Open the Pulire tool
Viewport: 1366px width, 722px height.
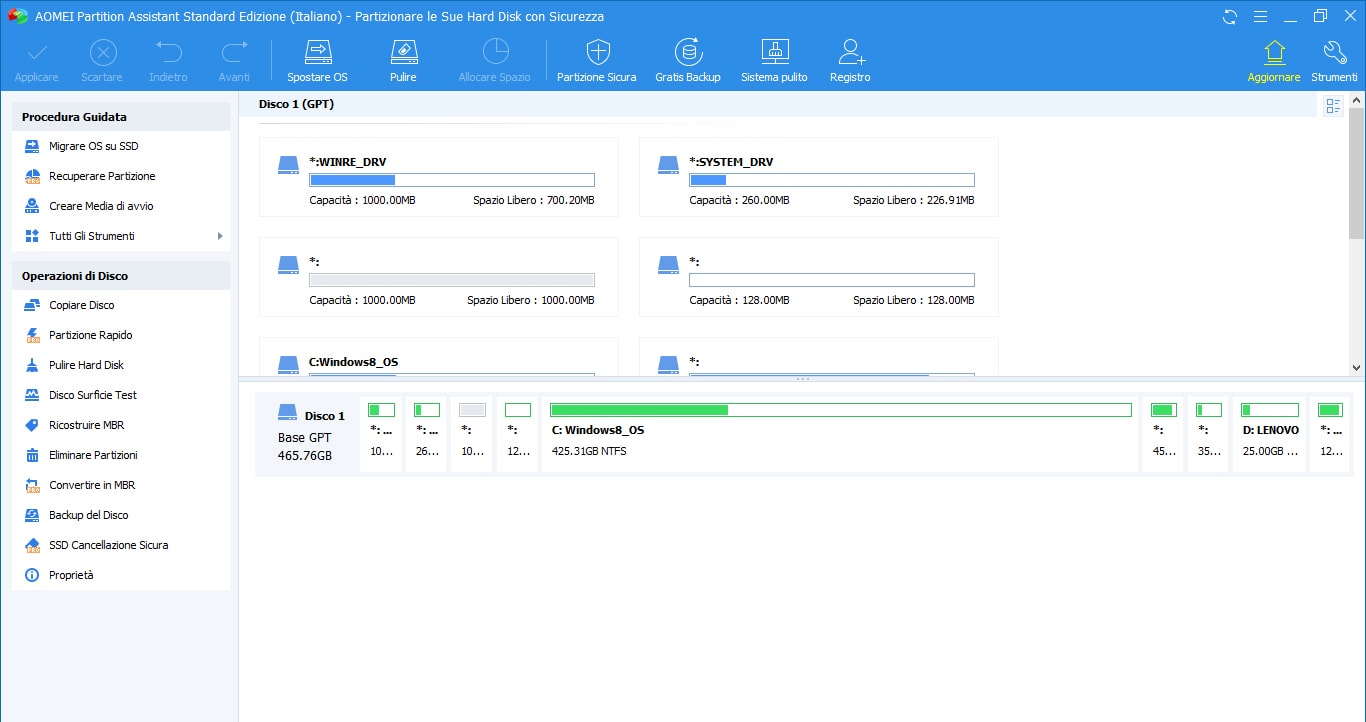pos(403,58)
